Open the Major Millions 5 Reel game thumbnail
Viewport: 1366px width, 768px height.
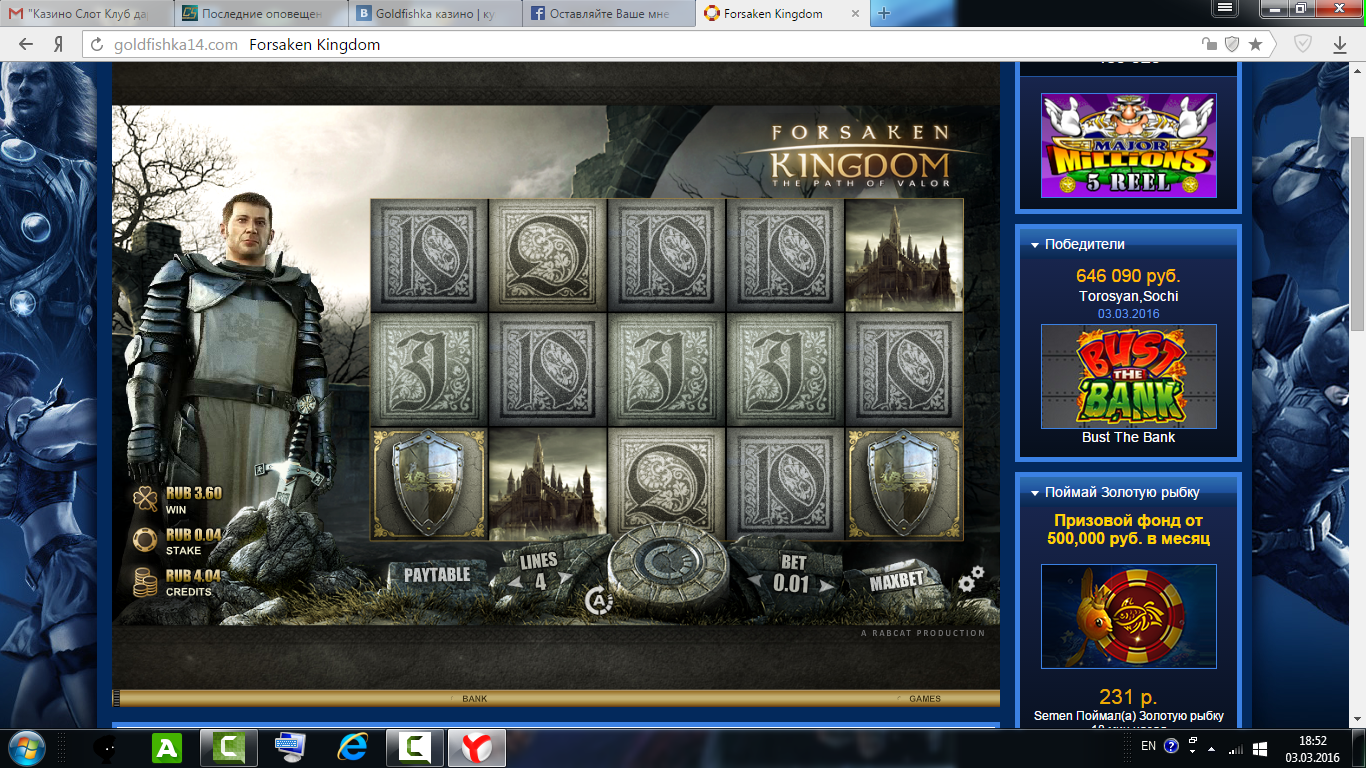tap(1128, 145)
